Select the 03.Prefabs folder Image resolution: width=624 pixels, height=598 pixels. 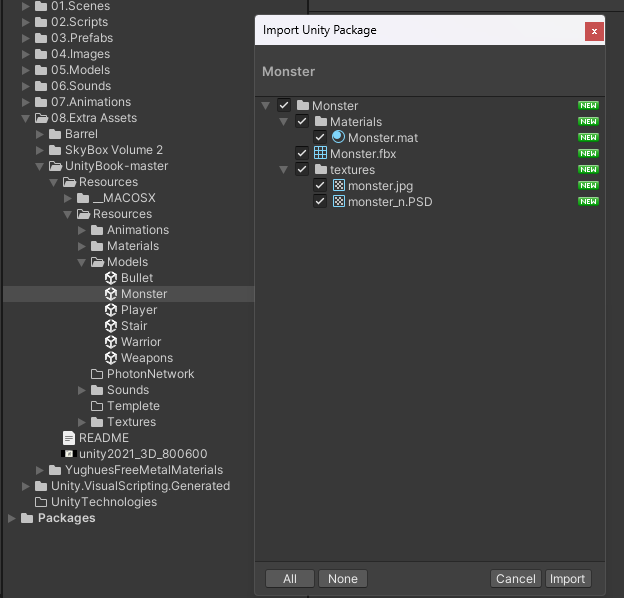pyautogui.click(x=82, y=38)
